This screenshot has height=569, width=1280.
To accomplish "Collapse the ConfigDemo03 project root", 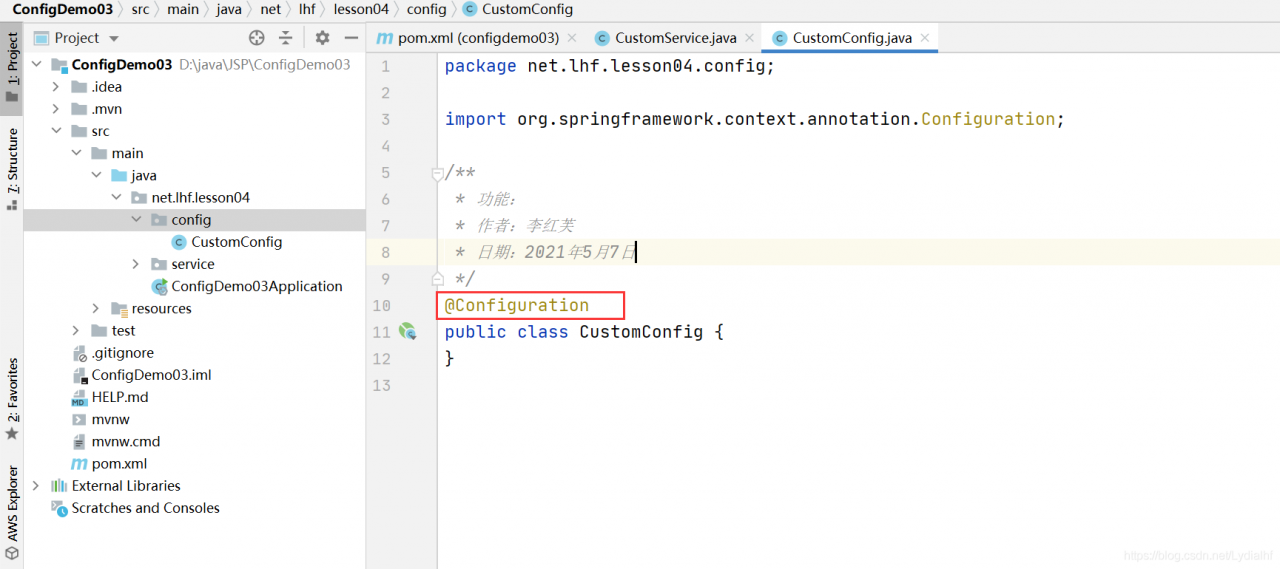I will click(37, 65).
